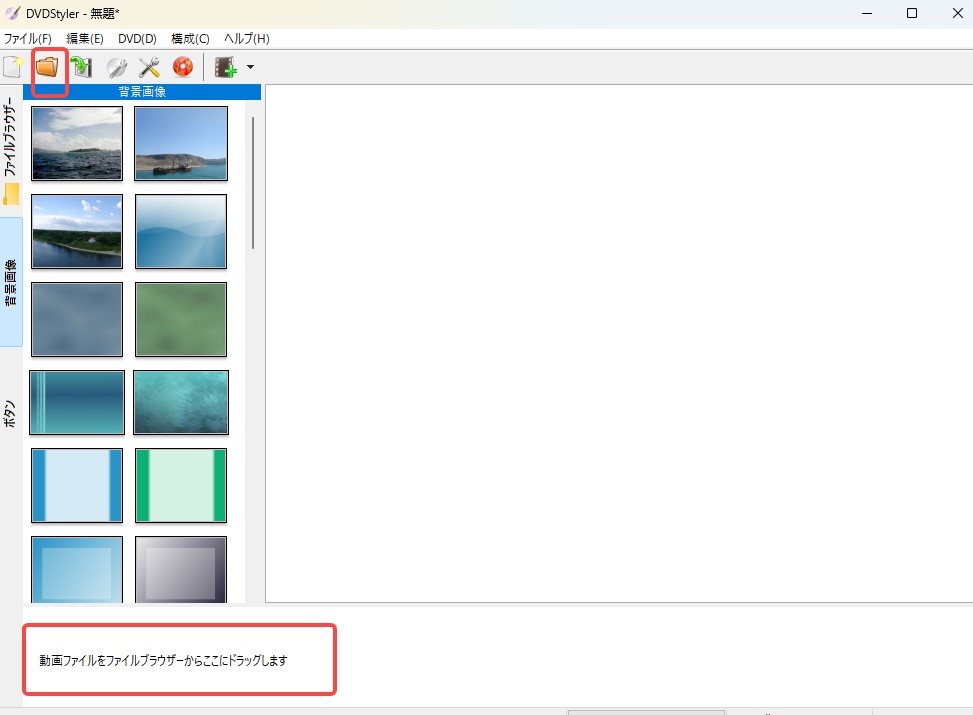Select blue framed square background thumbnail
Image resolution: width=973 pixels, height=715 pixels.
77,570
